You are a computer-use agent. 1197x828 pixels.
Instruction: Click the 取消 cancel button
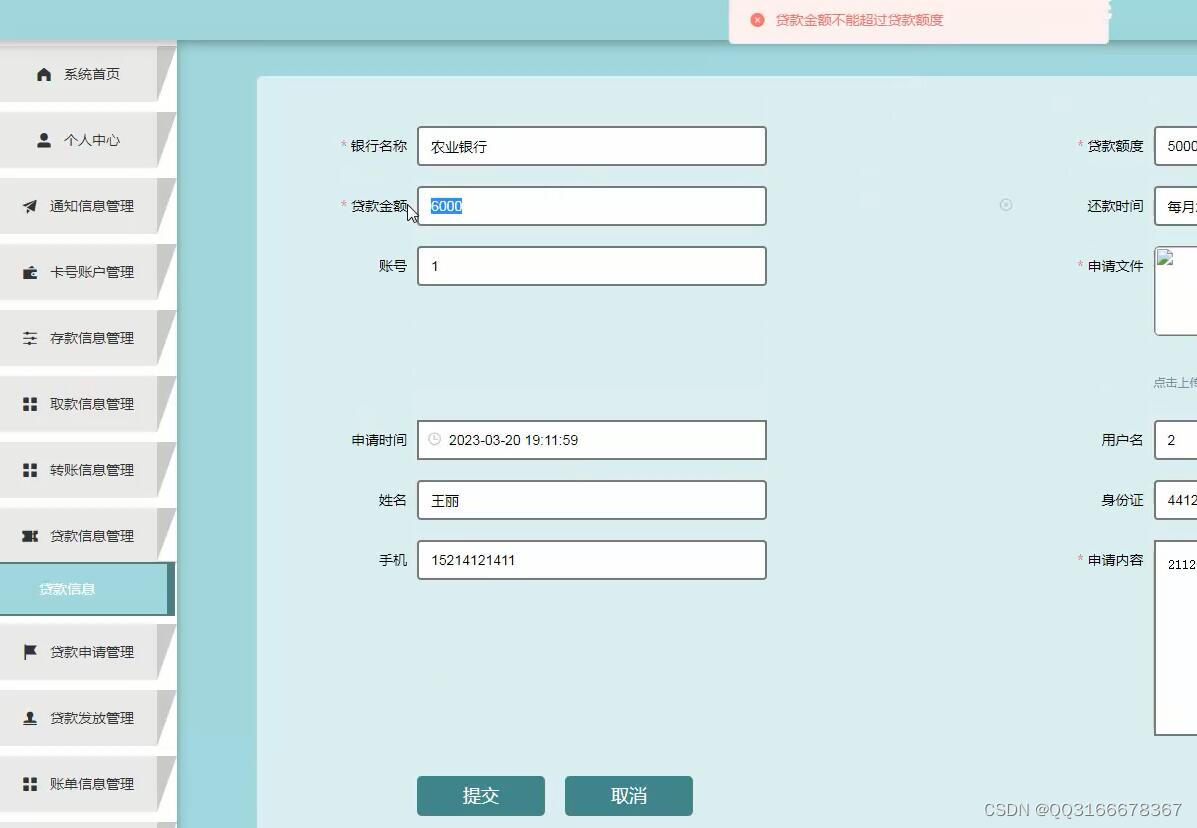tap(628, 795)
